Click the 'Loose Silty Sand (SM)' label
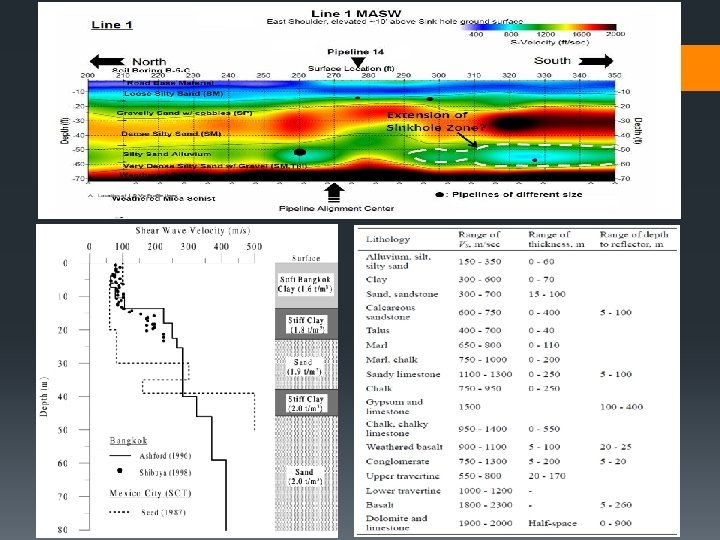 [x=174, y=94]
